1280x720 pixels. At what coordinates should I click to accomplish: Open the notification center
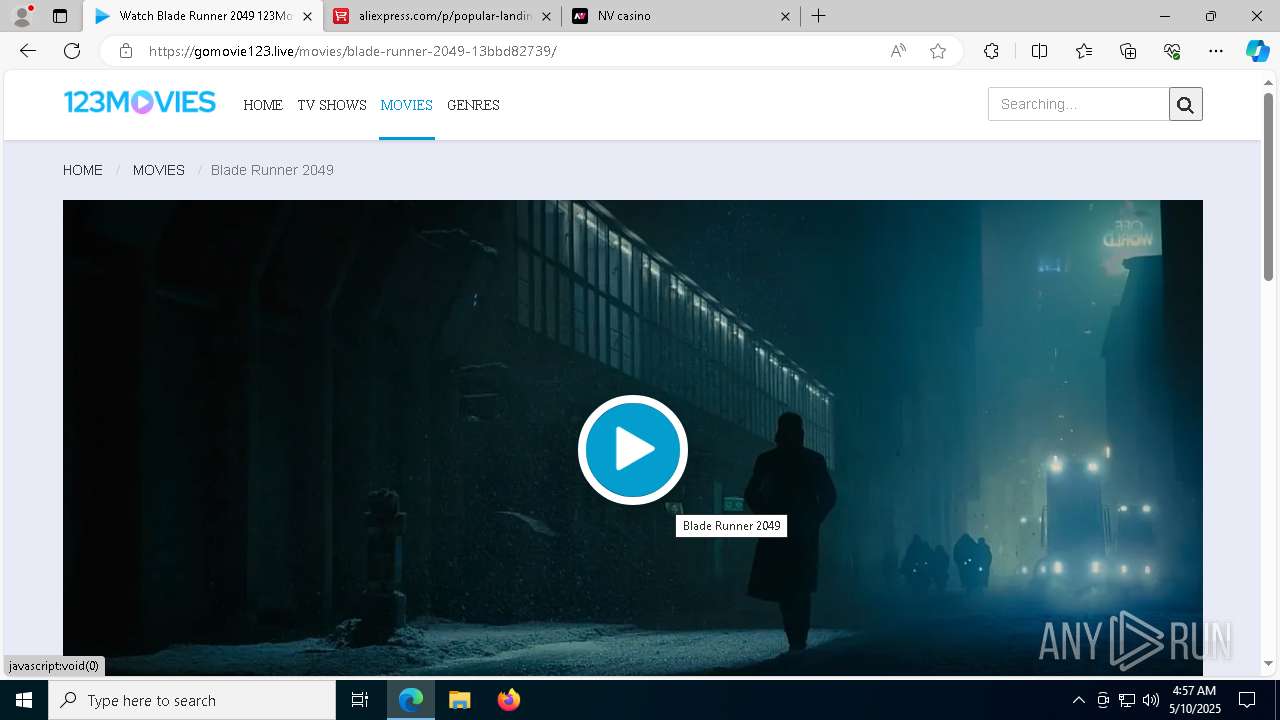(1247, 700)
